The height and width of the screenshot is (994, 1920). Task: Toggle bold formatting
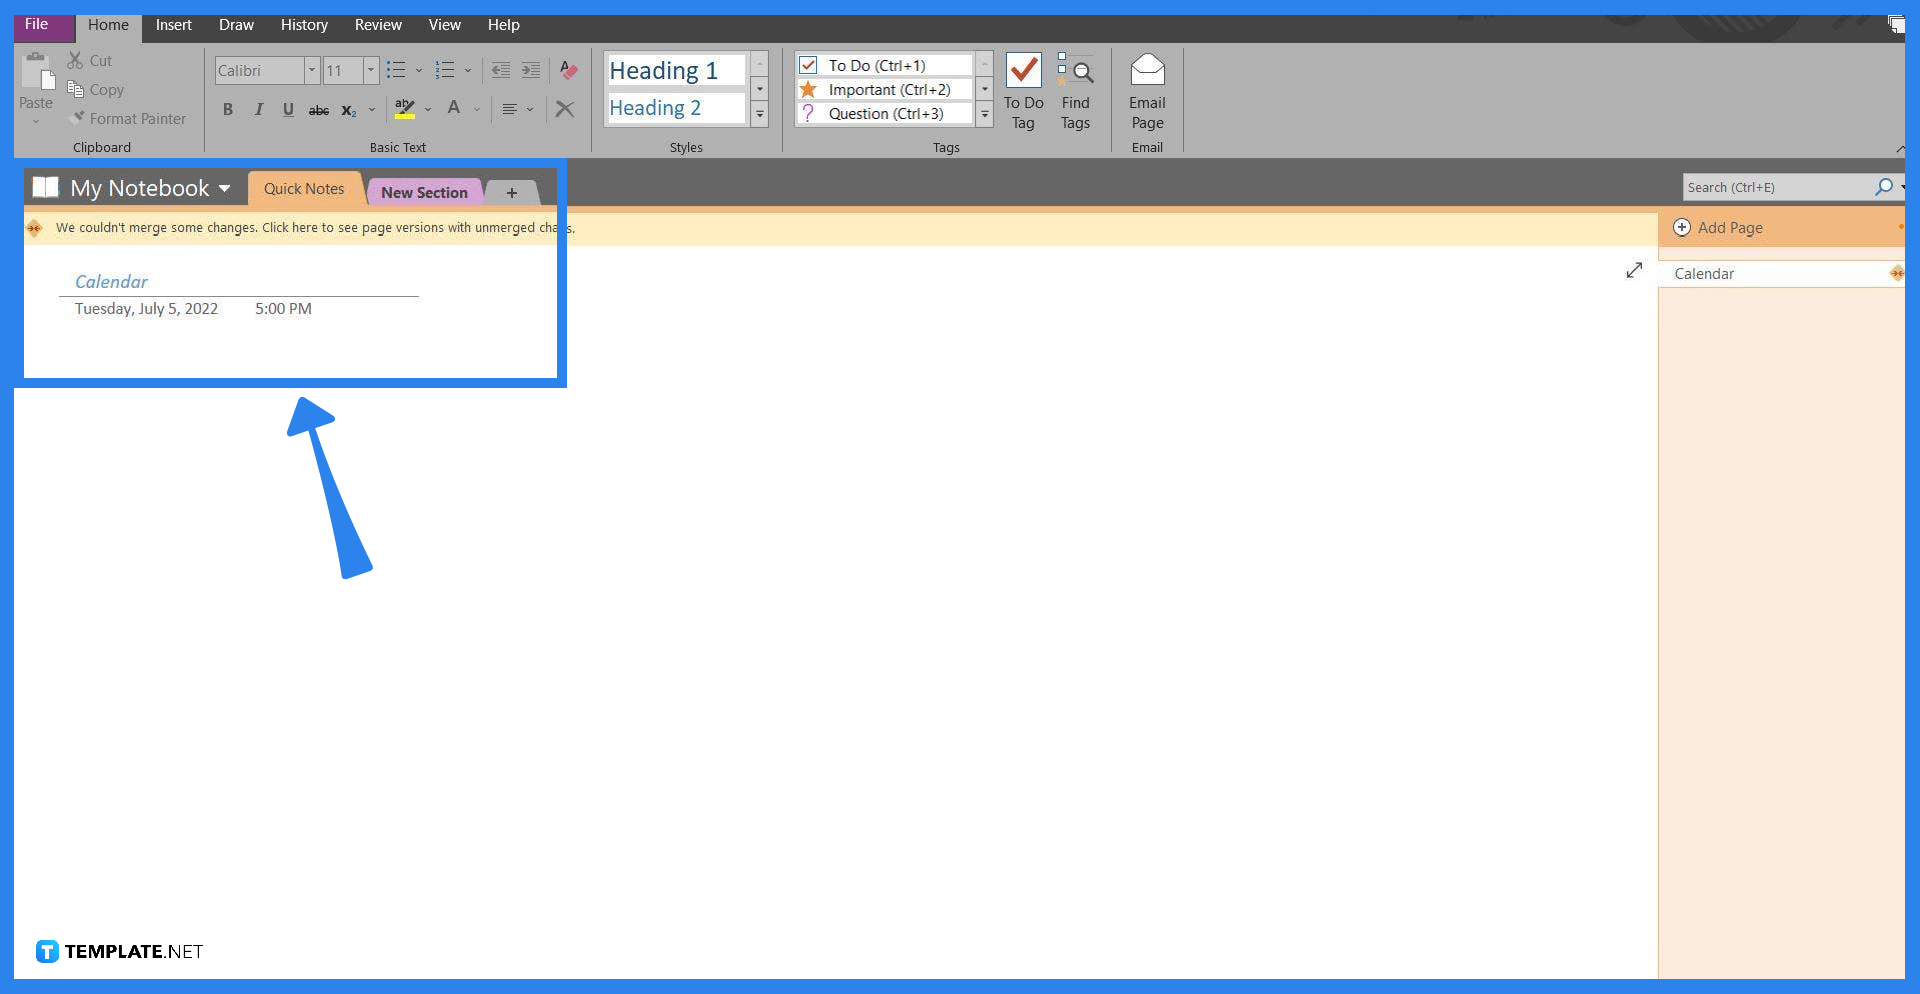pos(228,109)
